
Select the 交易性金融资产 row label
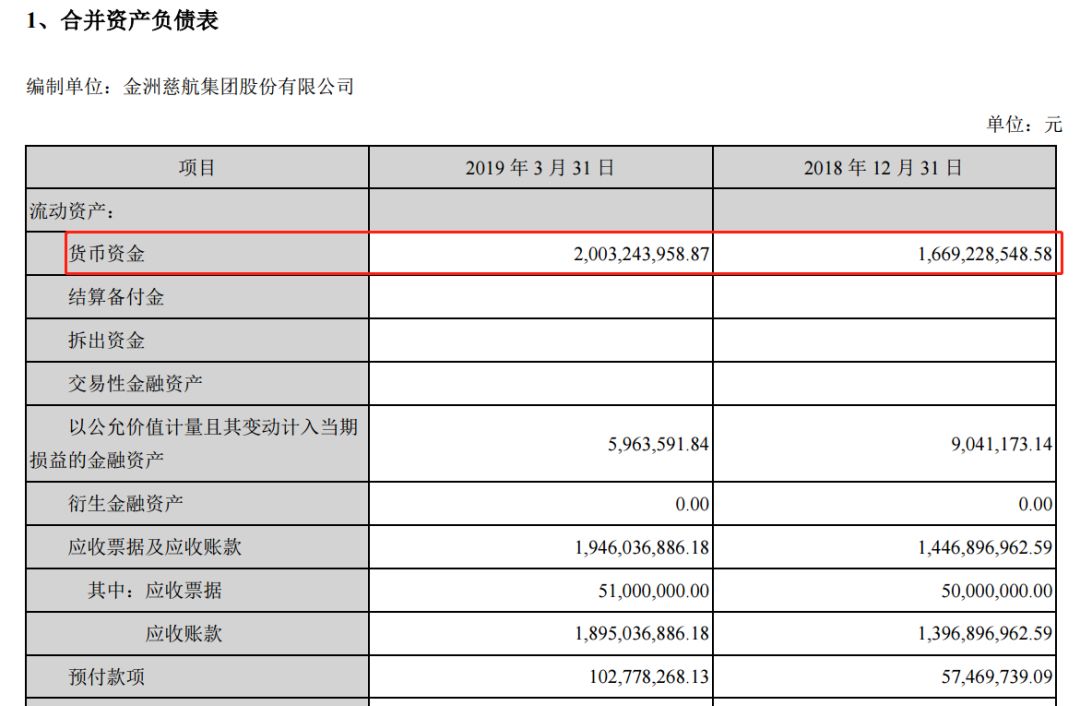135,384
